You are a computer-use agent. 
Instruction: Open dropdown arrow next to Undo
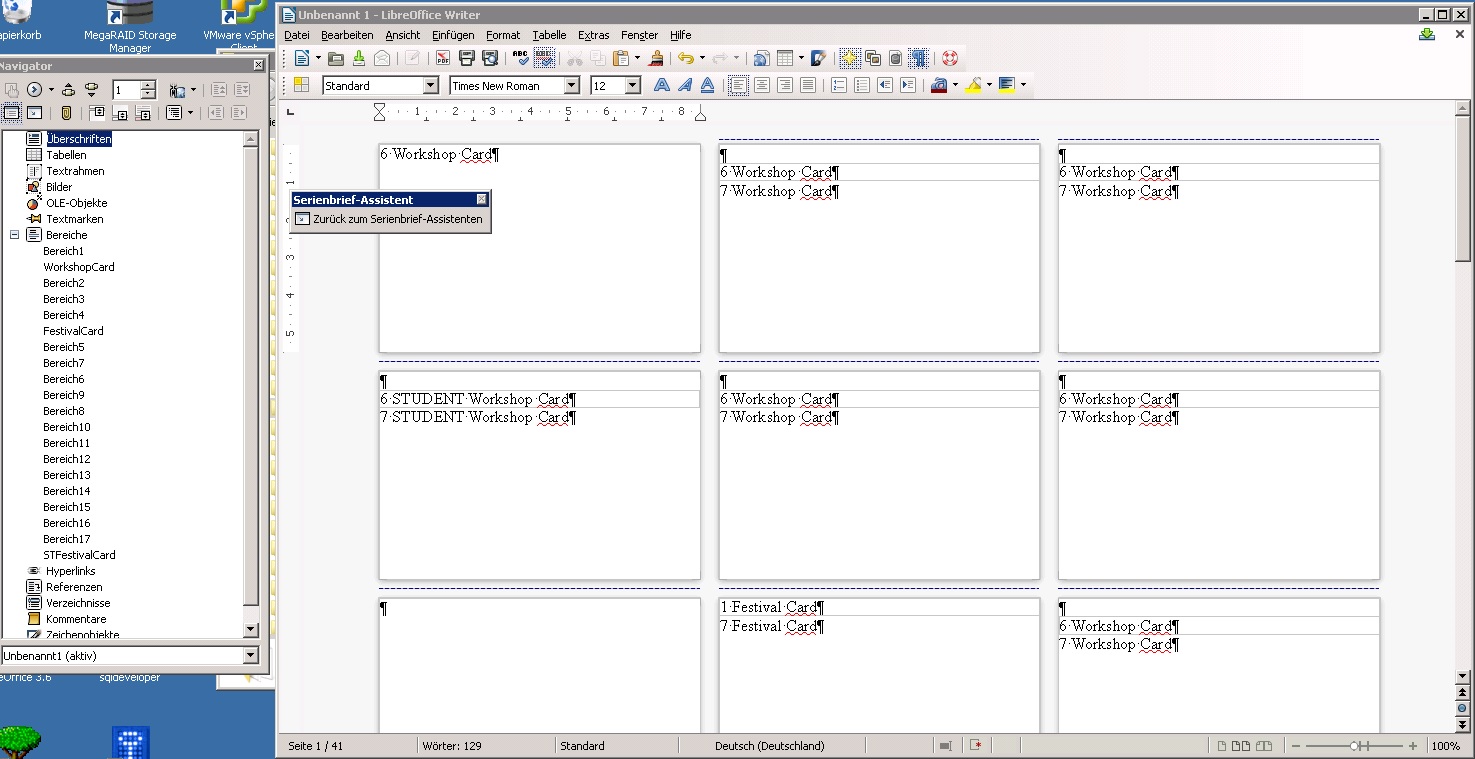point(702,58)
